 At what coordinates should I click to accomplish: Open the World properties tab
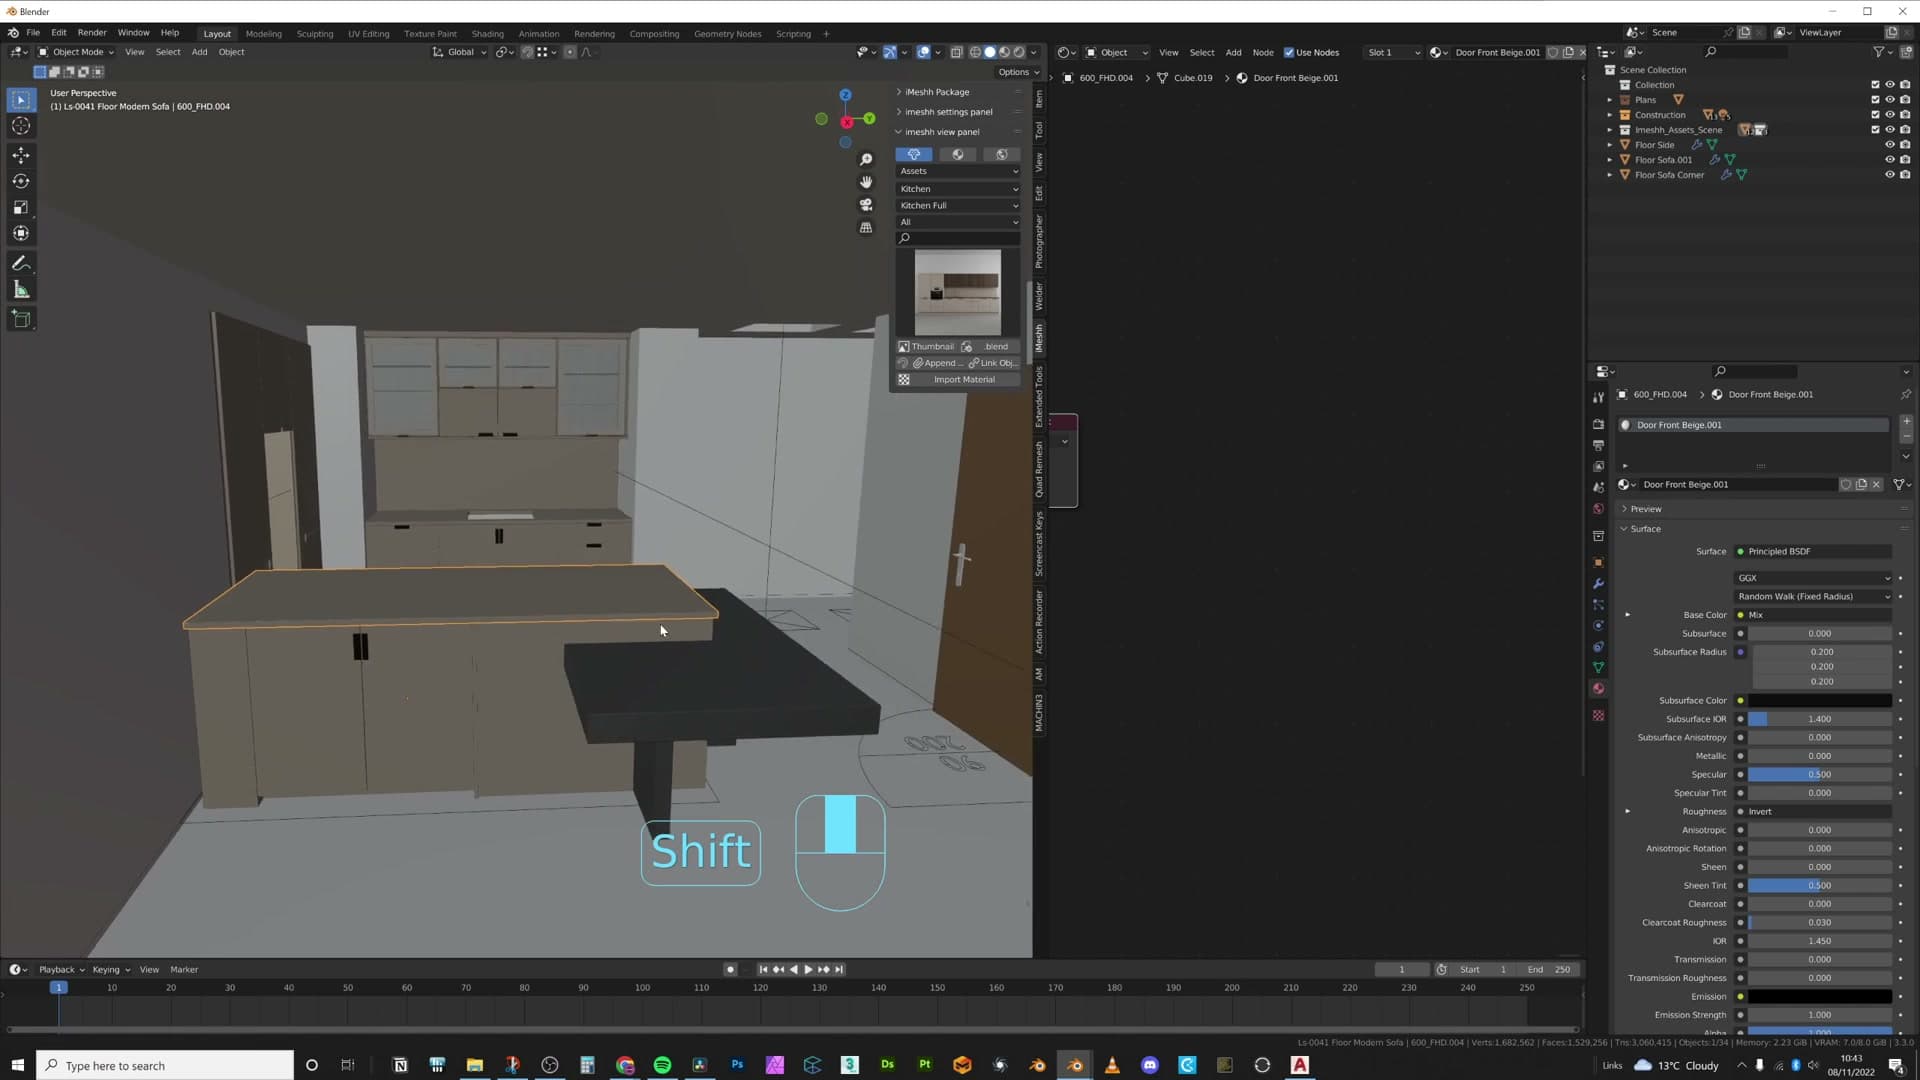tap(1598, 509)
